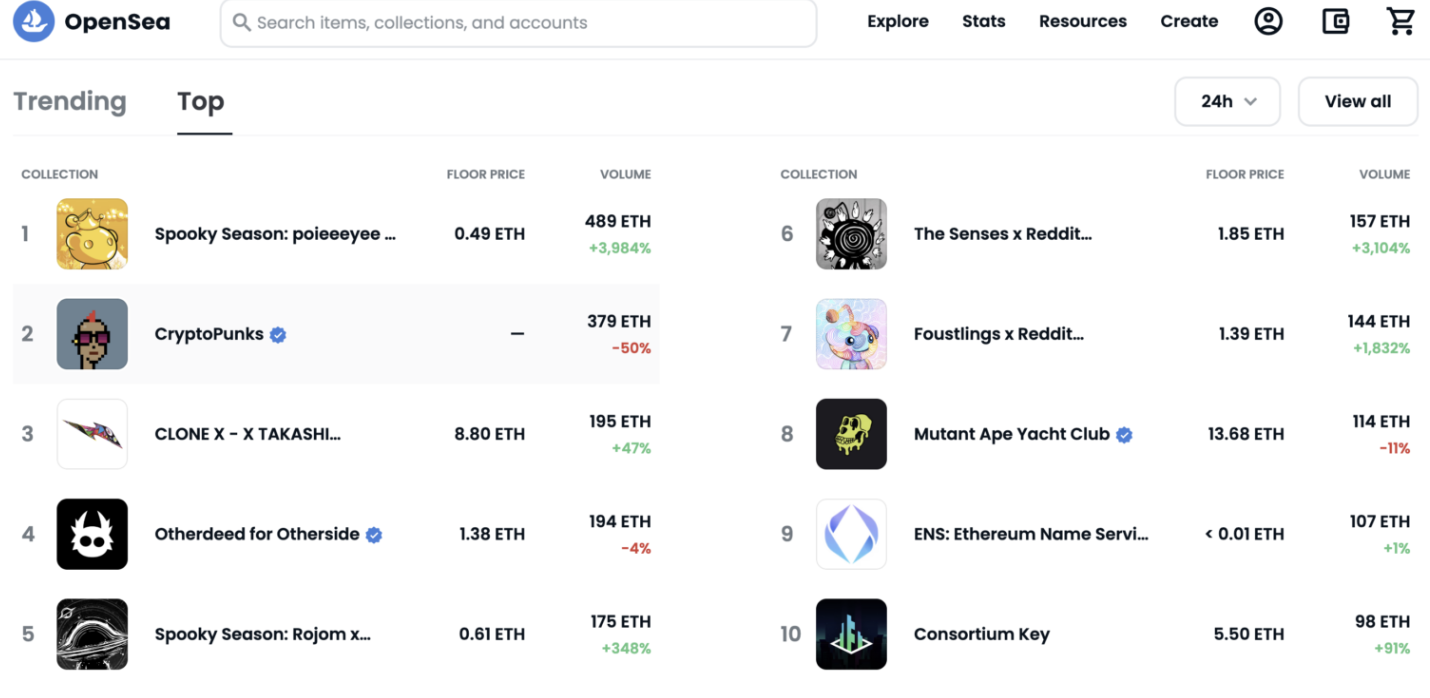The height and width of the screenshot is (698, 1430).
Task: Open Otherdeed for Otherside thumbnail
Action: pyautogui.click(x=92, y=534)
